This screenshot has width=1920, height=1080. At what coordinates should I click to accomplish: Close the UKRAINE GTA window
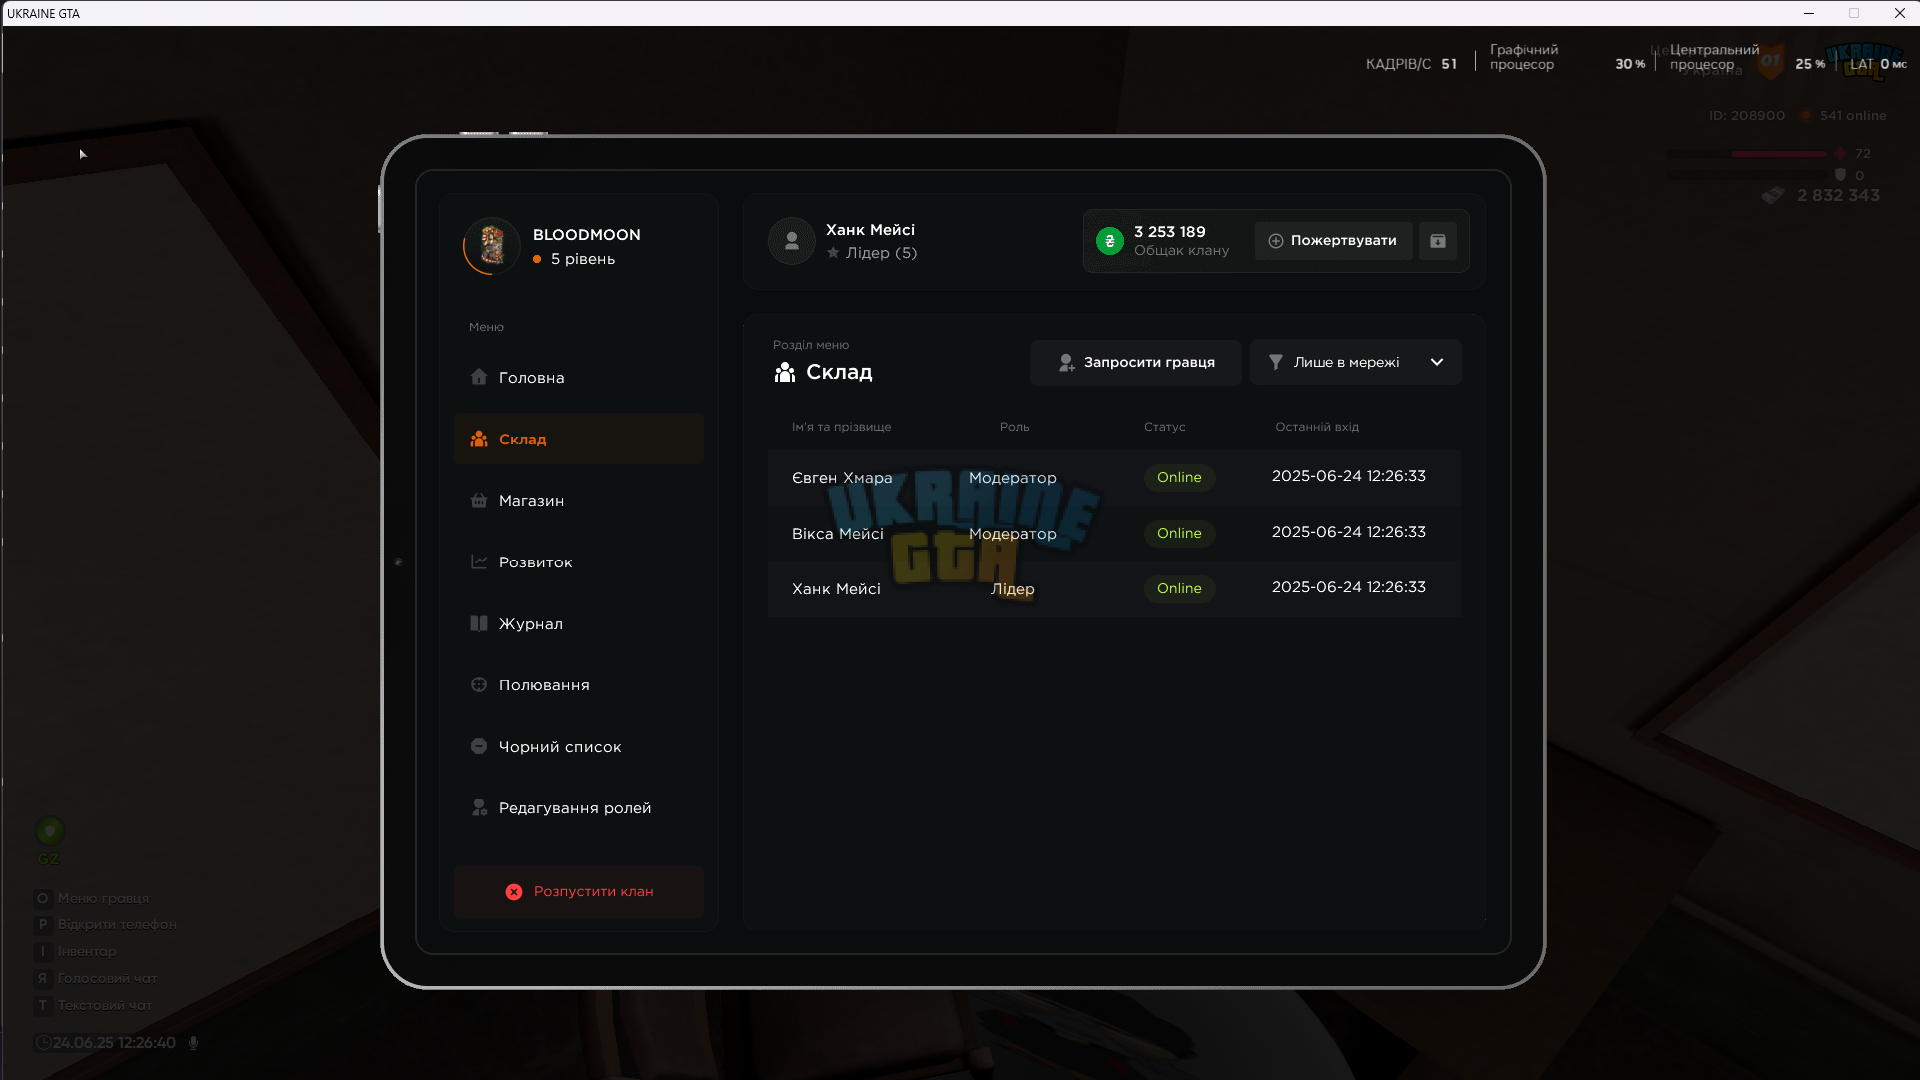pos(1899,13)
